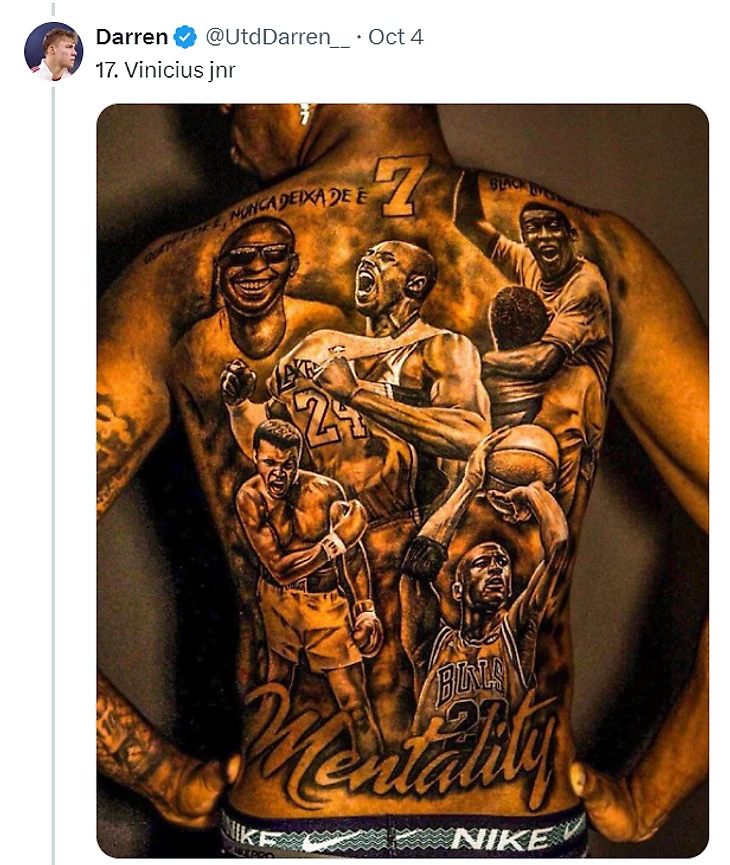The width and height of the screenshot is (730, 865).
Task: Click the blue verified checkmark badge
Action: pyautogui.click(x=185, y=37)
